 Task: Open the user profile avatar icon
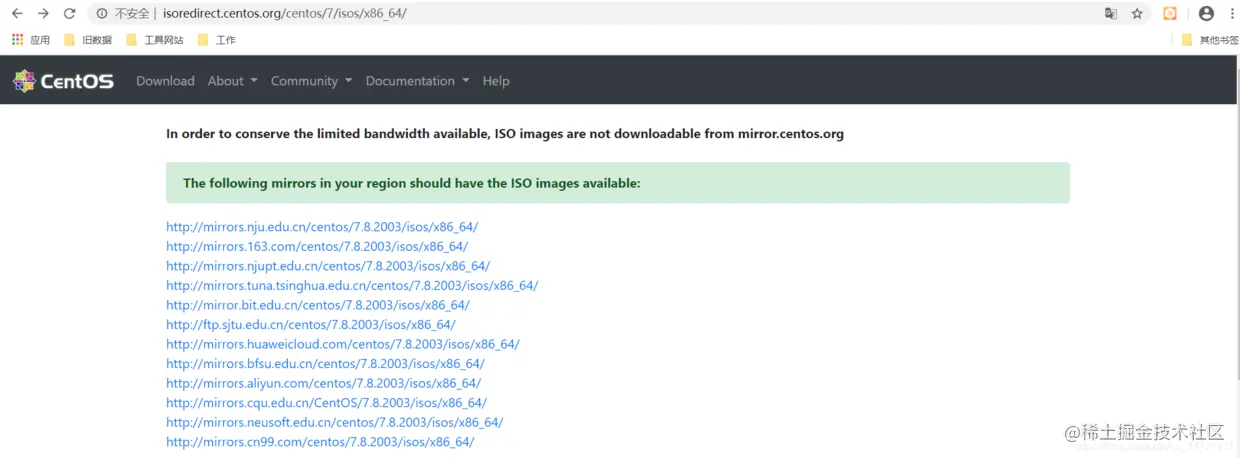[1206, 14]
